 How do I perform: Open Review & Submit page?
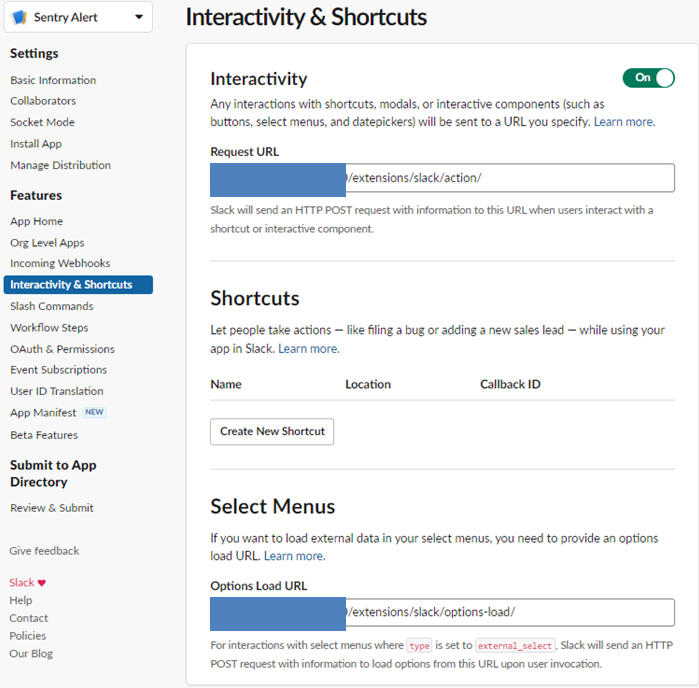(x=52, y=508)
